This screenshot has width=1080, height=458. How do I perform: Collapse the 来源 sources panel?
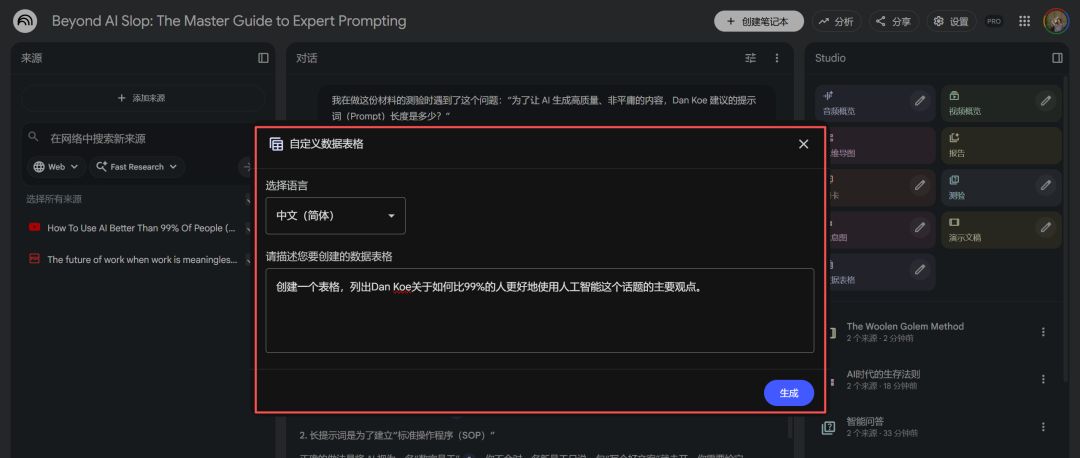pyautogui.click(x=263, y=58)
